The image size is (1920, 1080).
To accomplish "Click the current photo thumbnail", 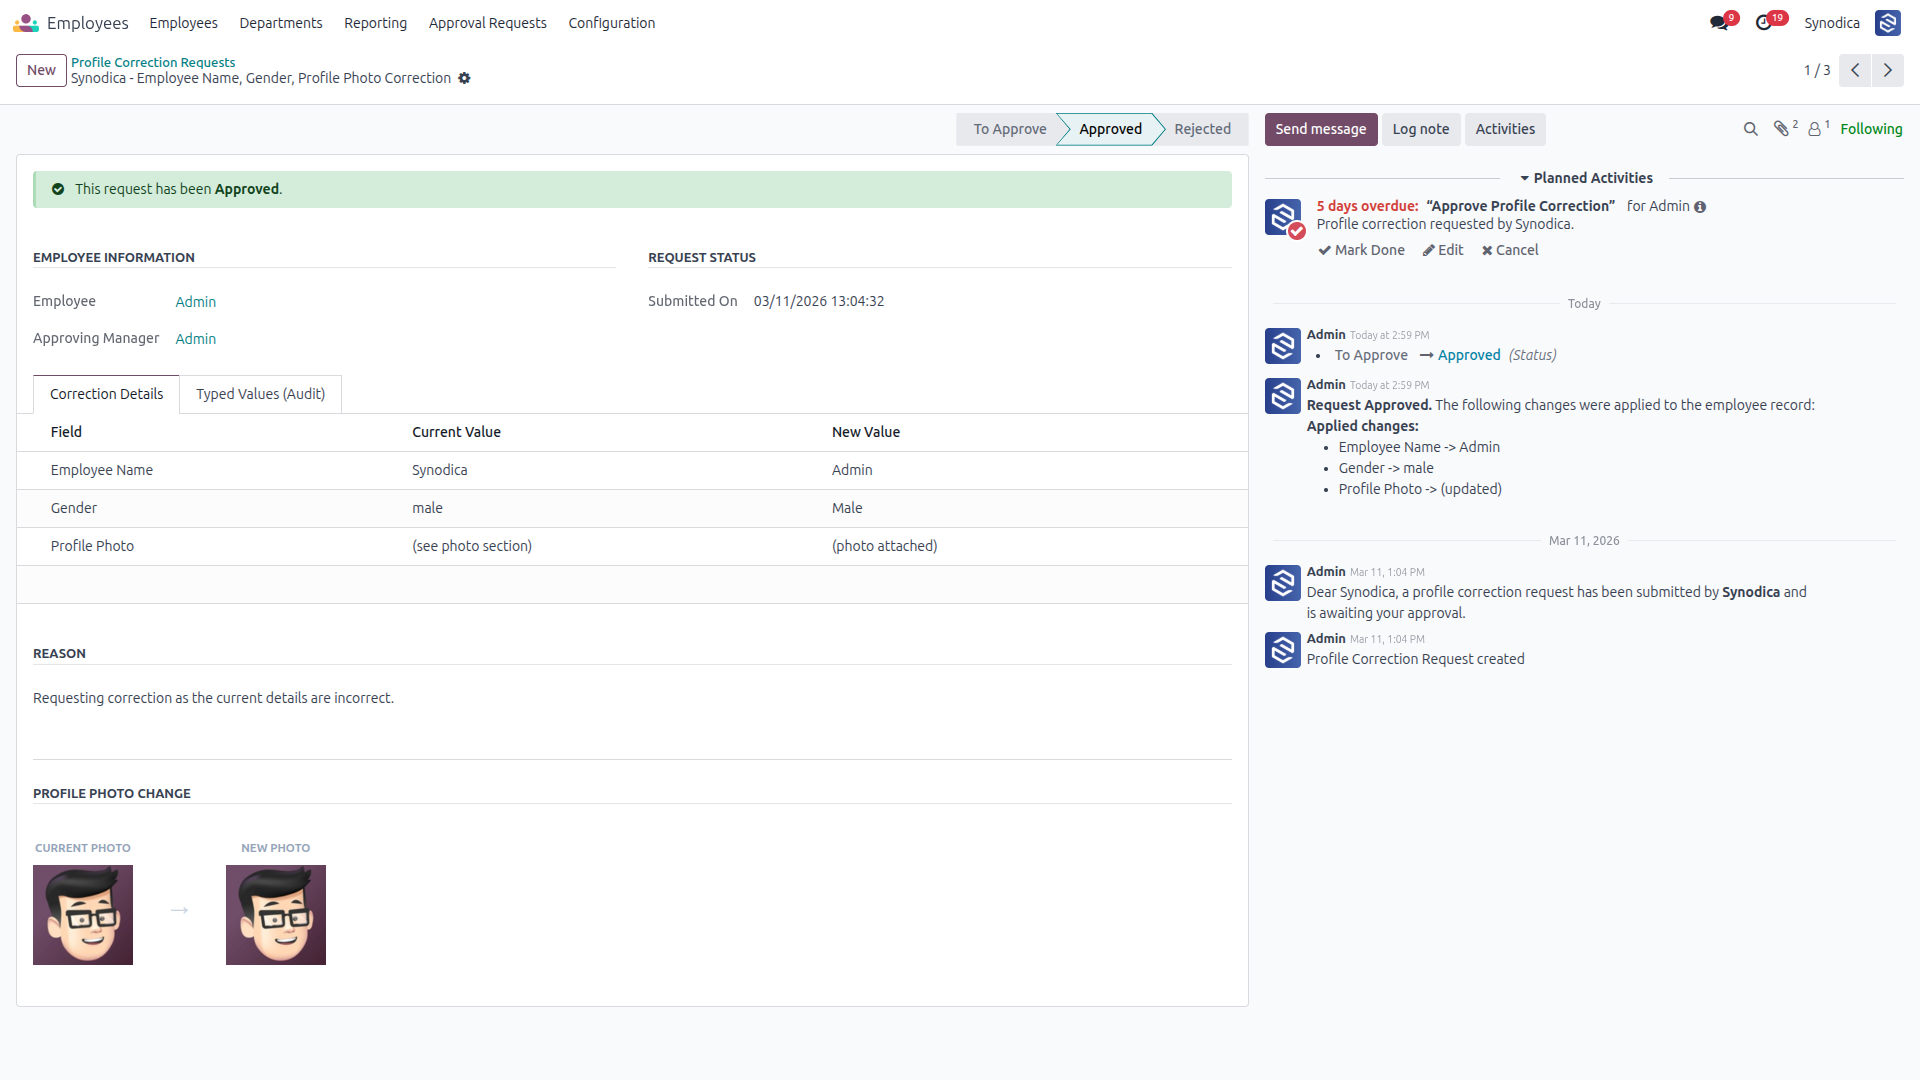I will click(83, 915).
